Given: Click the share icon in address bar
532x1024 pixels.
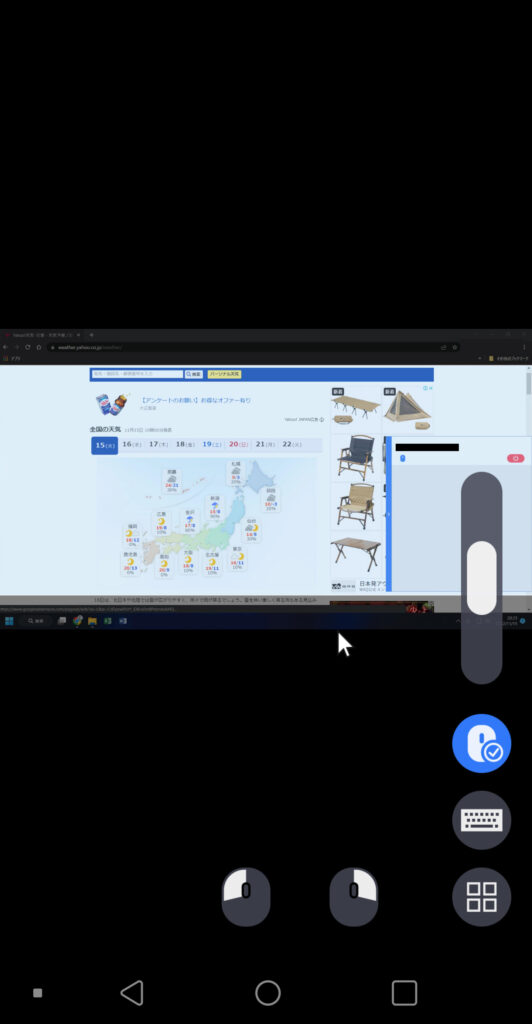Looking at the screenshot, I should [x=444, y=347].
